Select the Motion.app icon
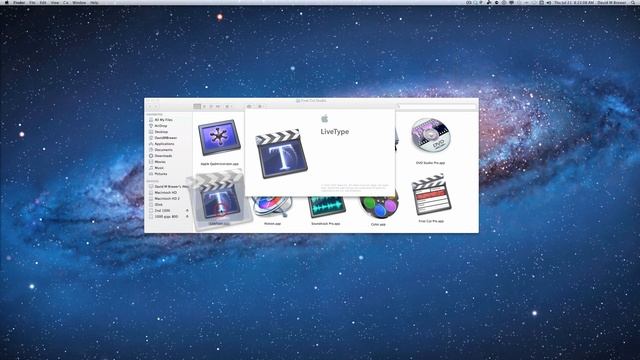The height and width of the screenshot is (360, 640). click(x=272, y=206)
